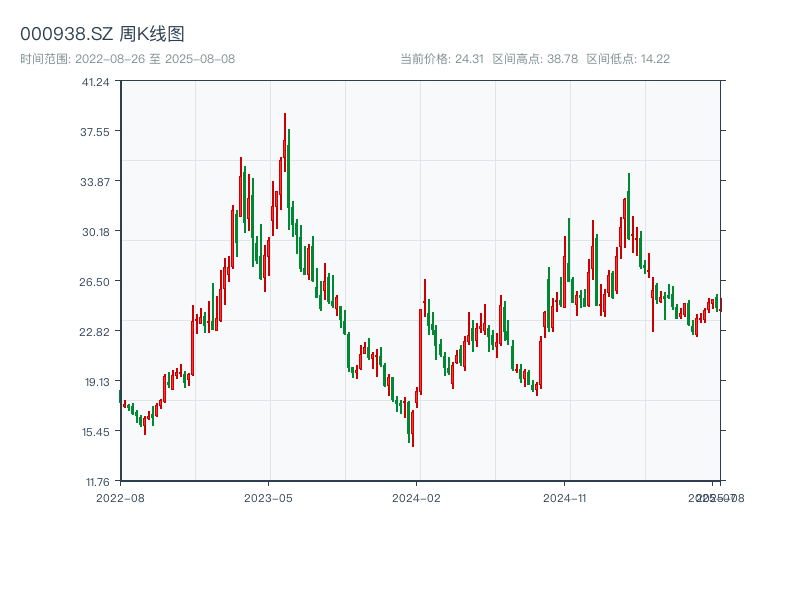The height and width of the screenshot is (600, 800).
Task: Click the 15.45 y-axis price label
Action: 96,432
